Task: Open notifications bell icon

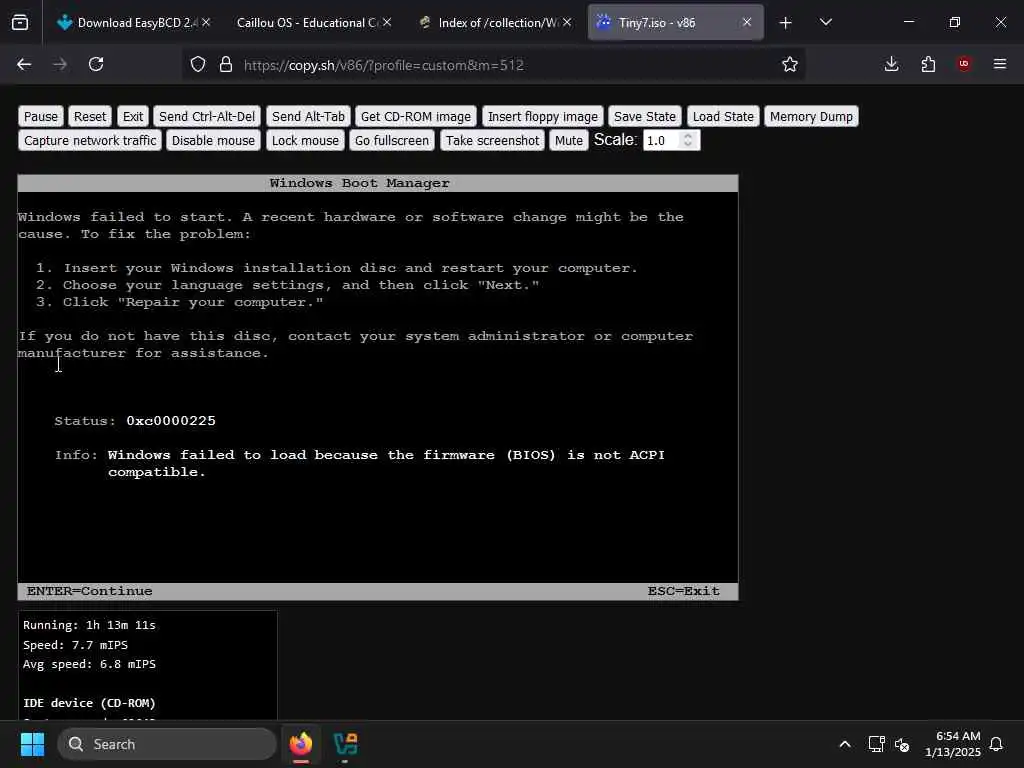Action: (996, 744)
